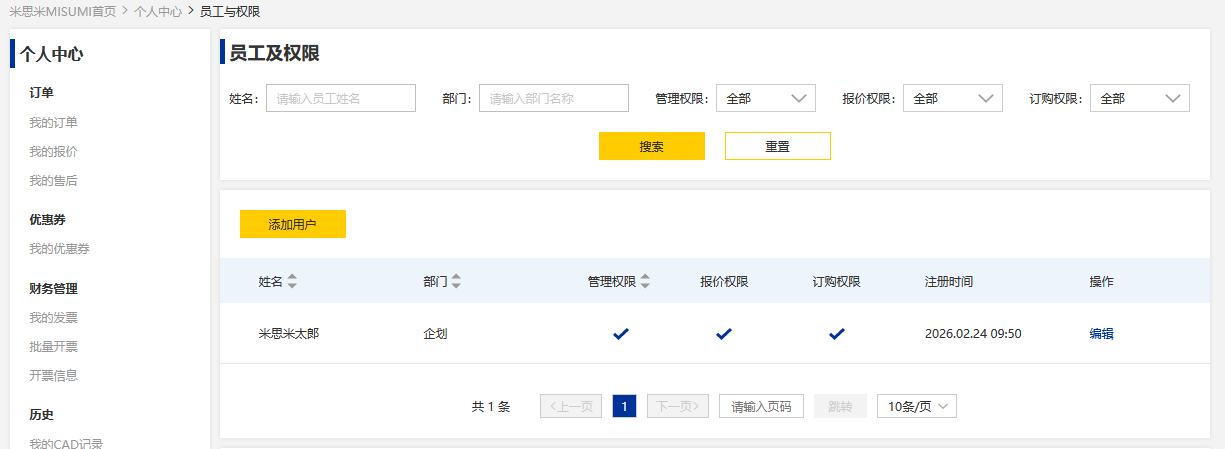Open the 订购权限 filter dropdown

click(x=1139, y=98)
